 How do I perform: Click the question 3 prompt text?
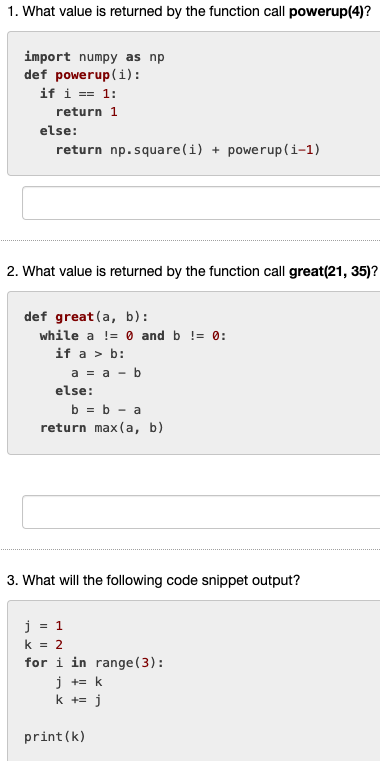pyautogui.click(x=153, y=580)
